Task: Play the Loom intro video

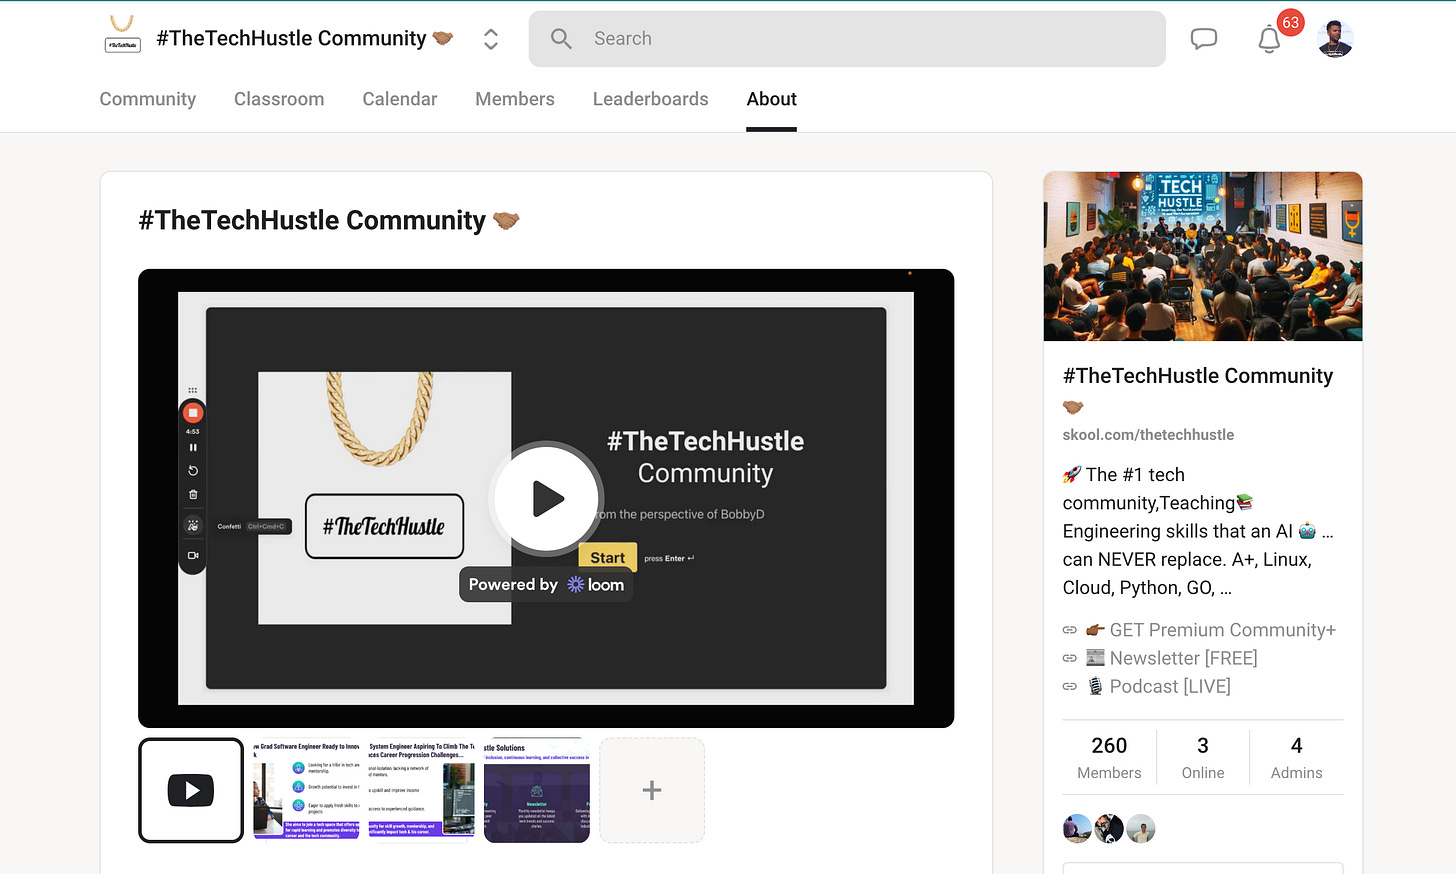Action: pos(546,498)
